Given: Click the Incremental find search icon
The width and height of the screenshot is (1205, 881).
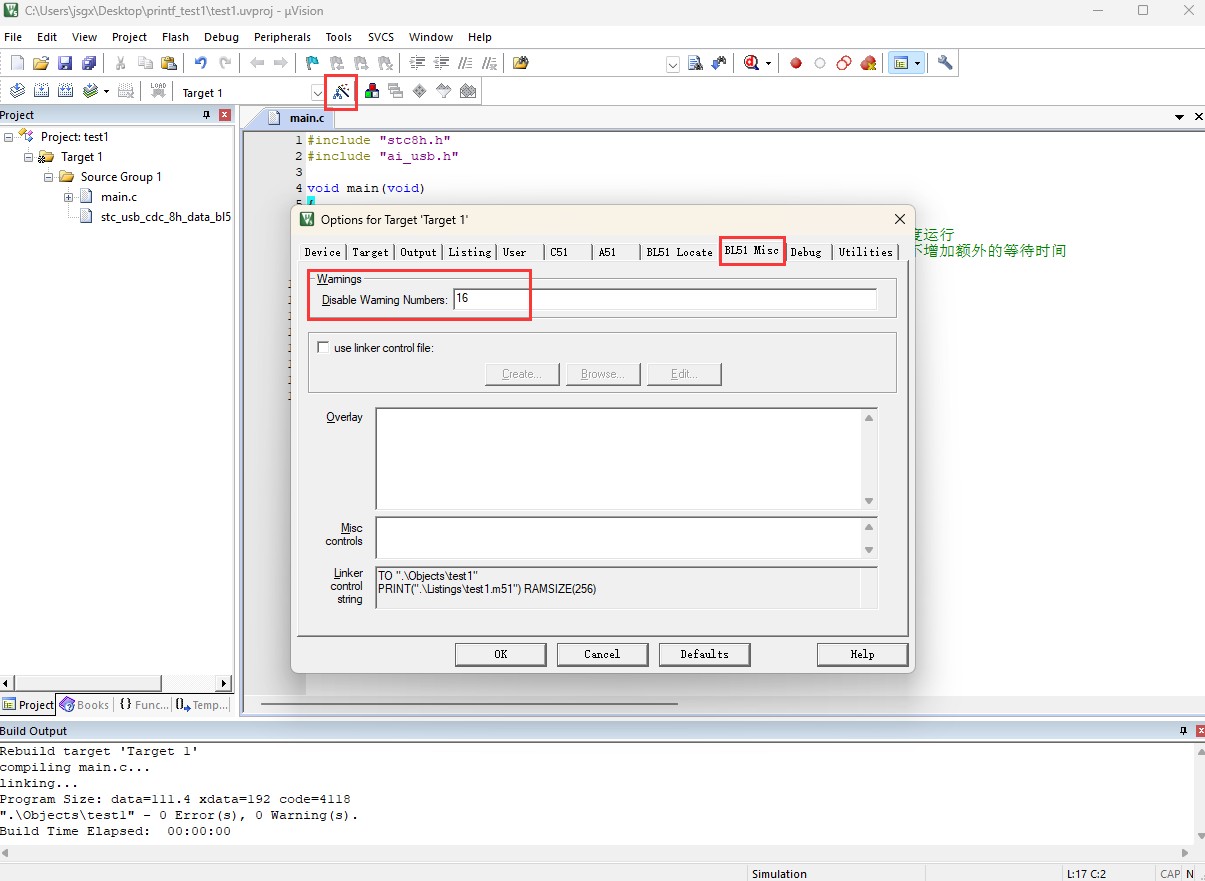Looking at the screenshot, I should tap(719, 63).
